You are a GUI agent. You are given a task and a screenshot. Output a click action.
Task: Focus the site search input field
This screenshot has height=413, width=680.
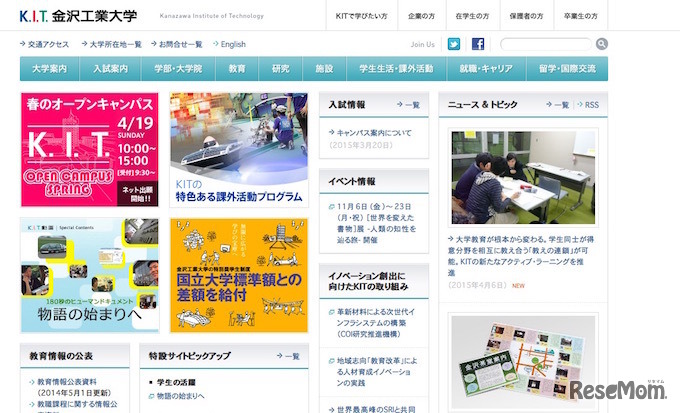pos(546,44)
